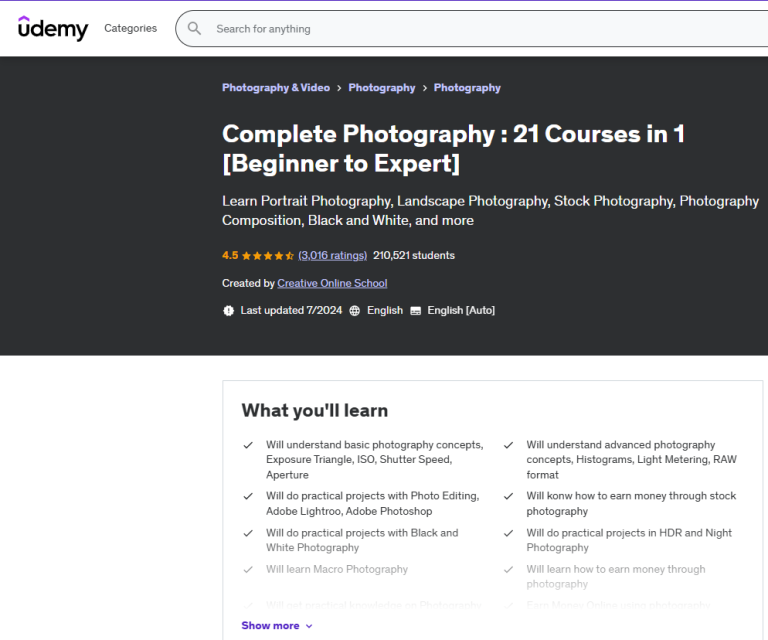
Task: Click the last updated alert icon
Action: (228, 311)
